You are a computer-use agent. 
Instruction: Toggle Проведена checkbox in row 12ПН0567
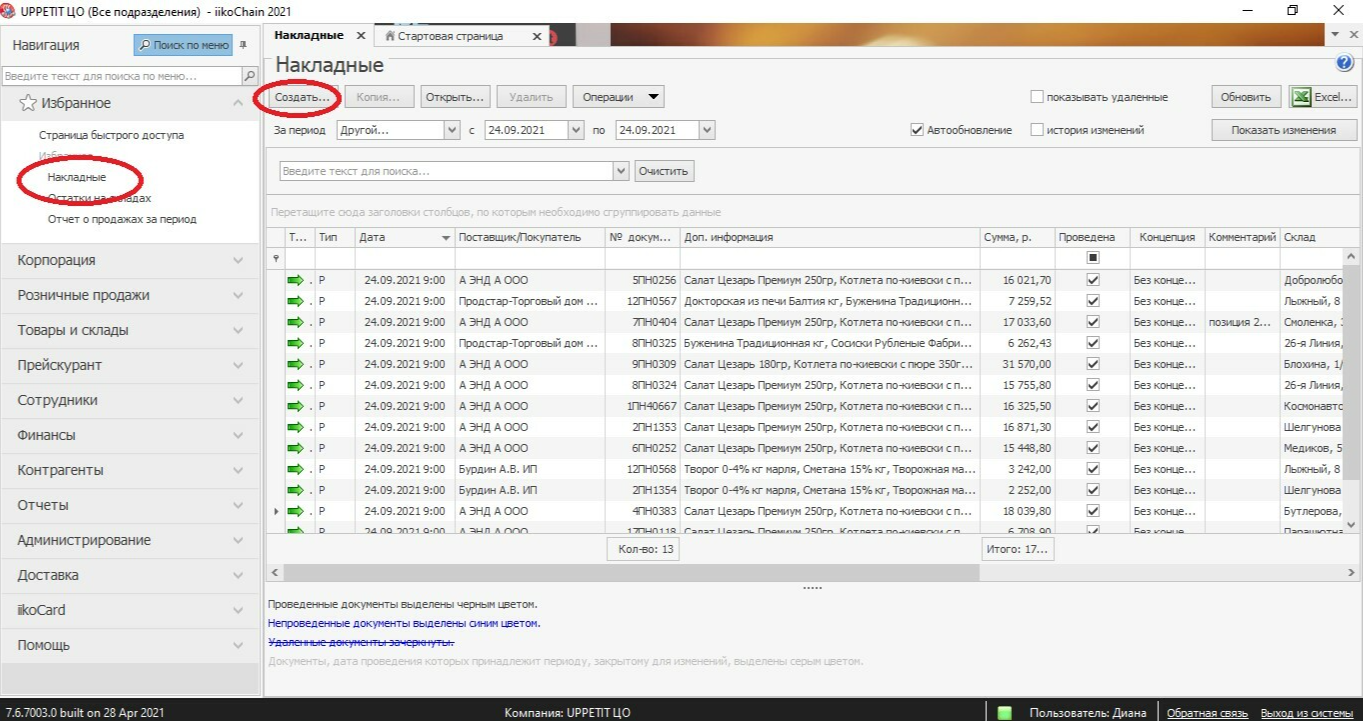[1093, 301]
